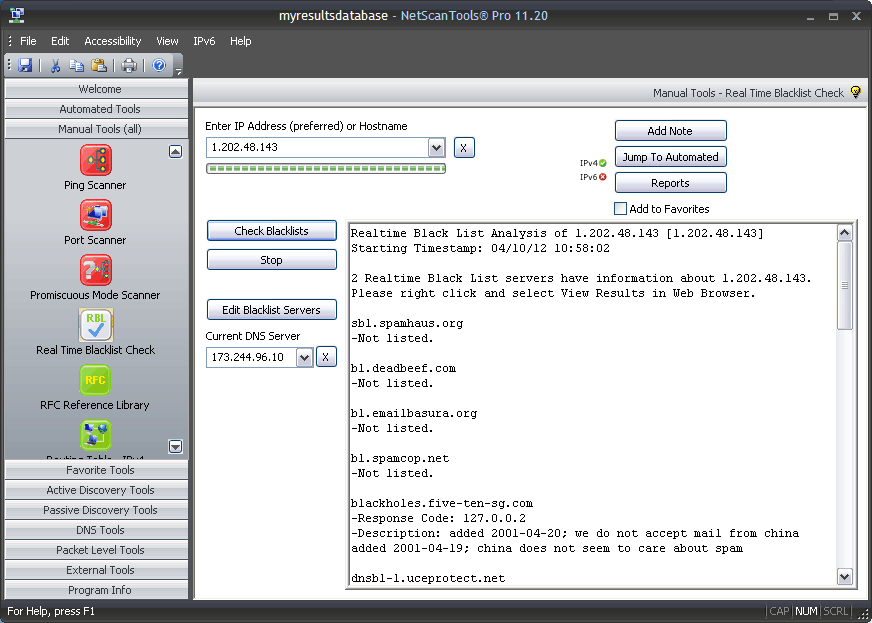Click the dnsbl-1.uceprotect.net line
Image resolution: width=872 pixels, height=623 pixels.
pyautogui.click(x=428, y=578)
